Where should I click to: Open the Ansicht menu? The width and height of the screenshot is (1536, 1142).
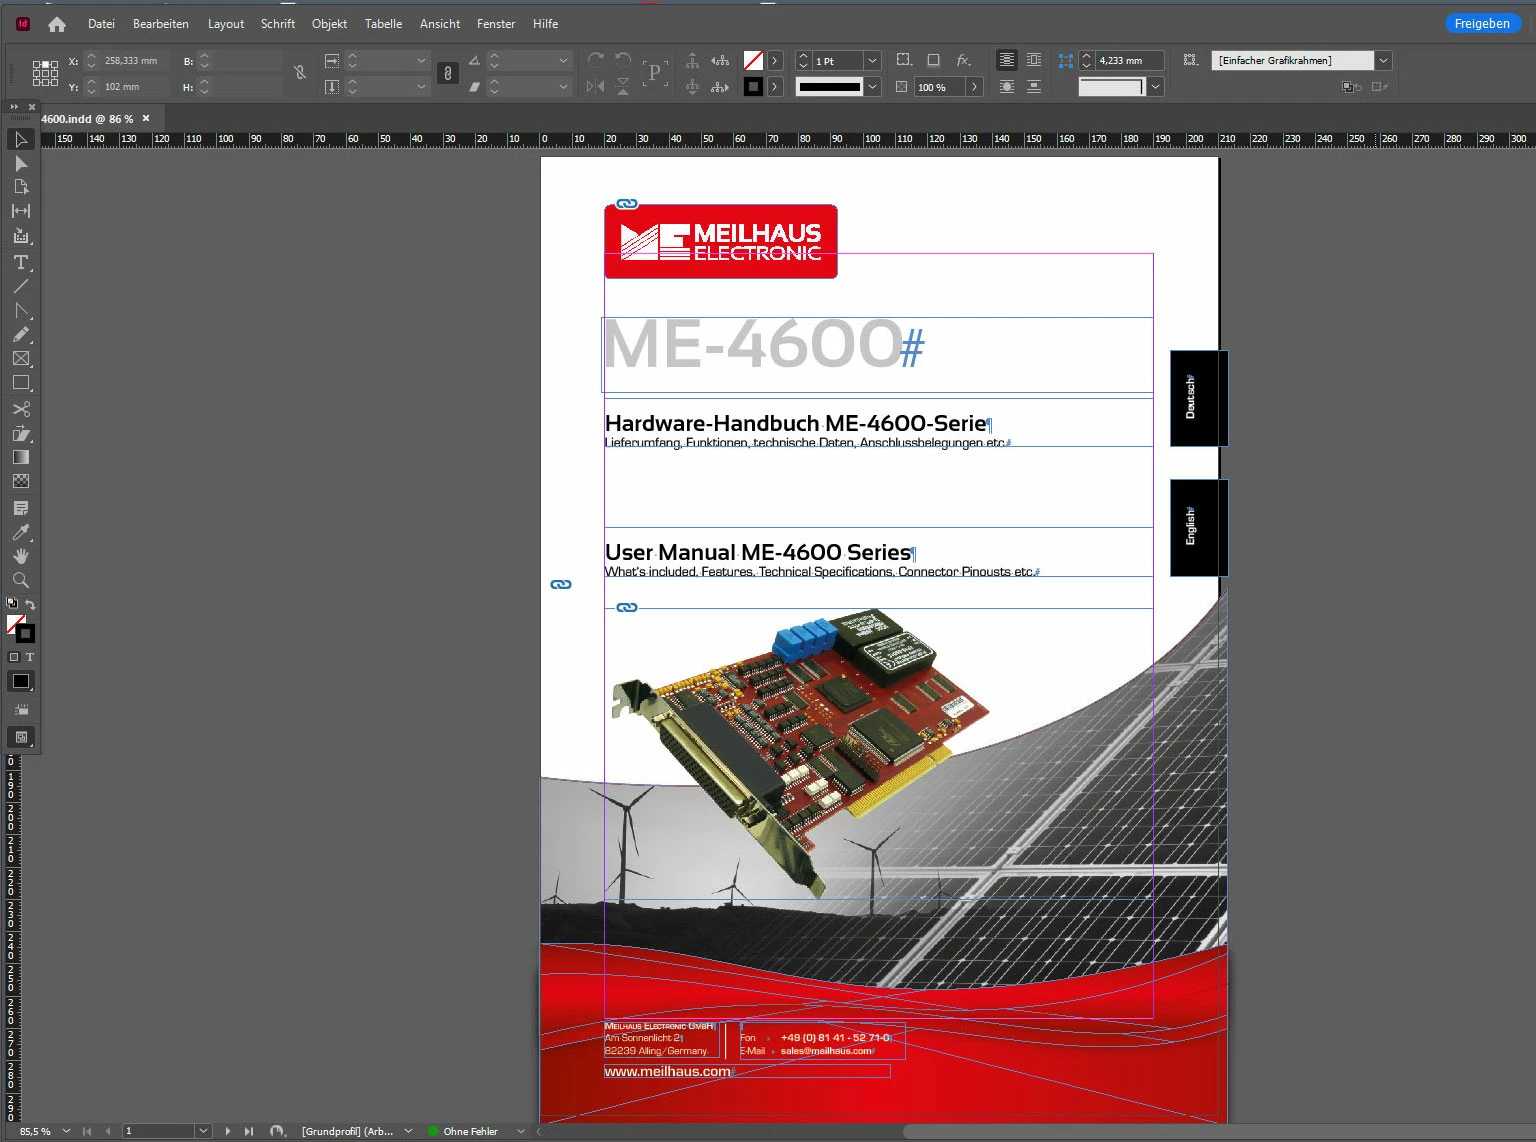(x=440, y=24)
